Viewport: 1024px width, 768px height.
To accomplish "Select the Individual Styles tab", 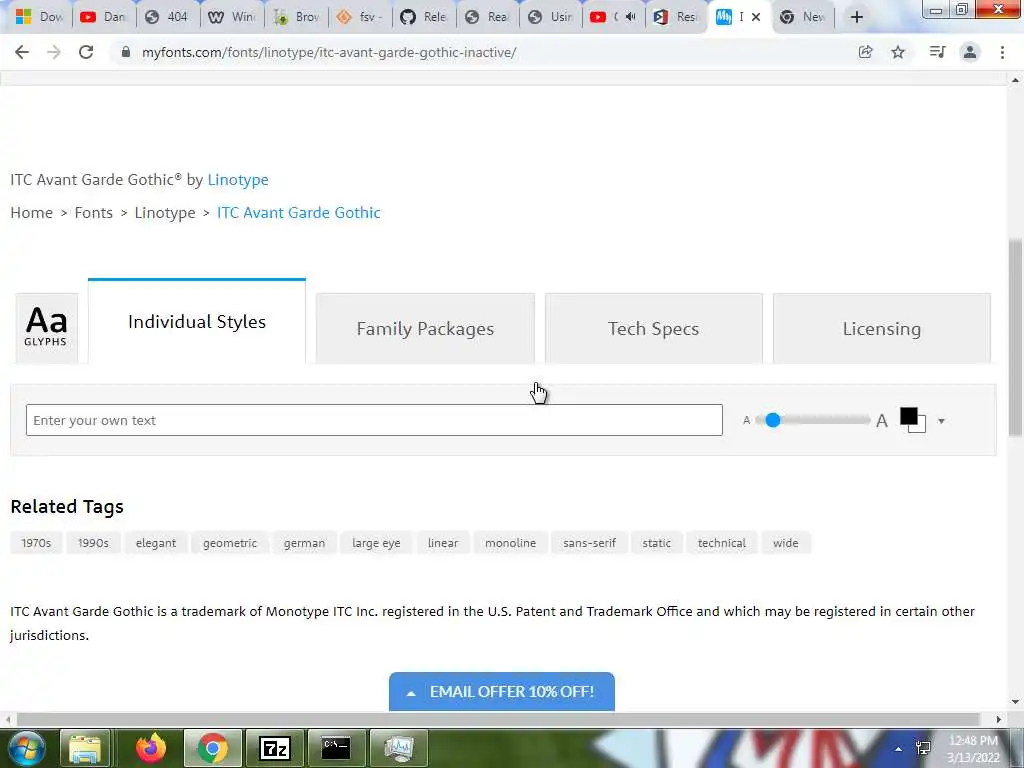I will point(197,321).
